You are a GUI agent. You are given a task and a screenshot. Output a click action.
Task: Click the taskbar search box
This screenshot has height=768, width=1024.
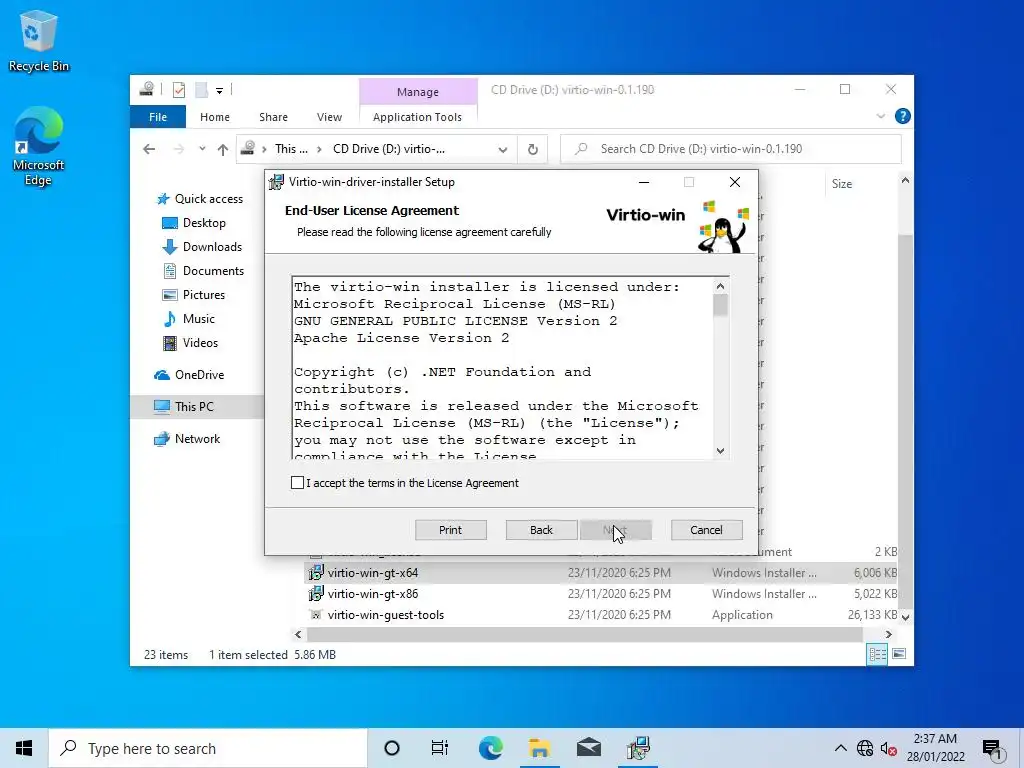click(x=208, y=748)
